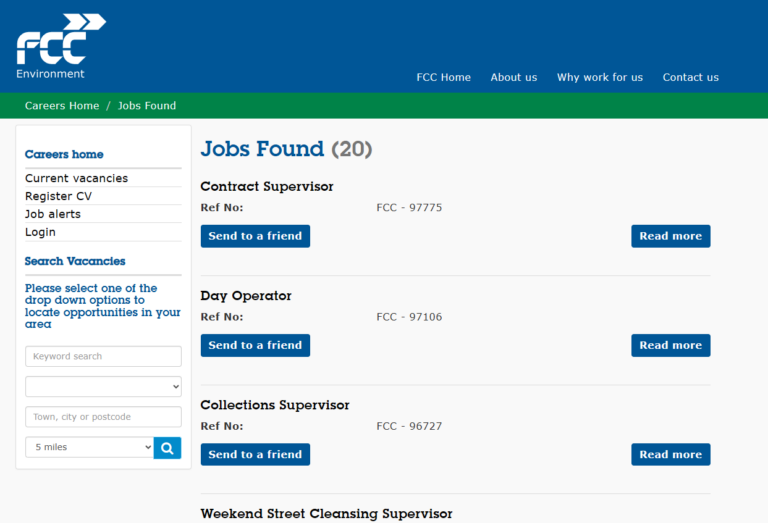
Task: Open the 5 miles radius dropdown
Action: (x=89, y=447)
